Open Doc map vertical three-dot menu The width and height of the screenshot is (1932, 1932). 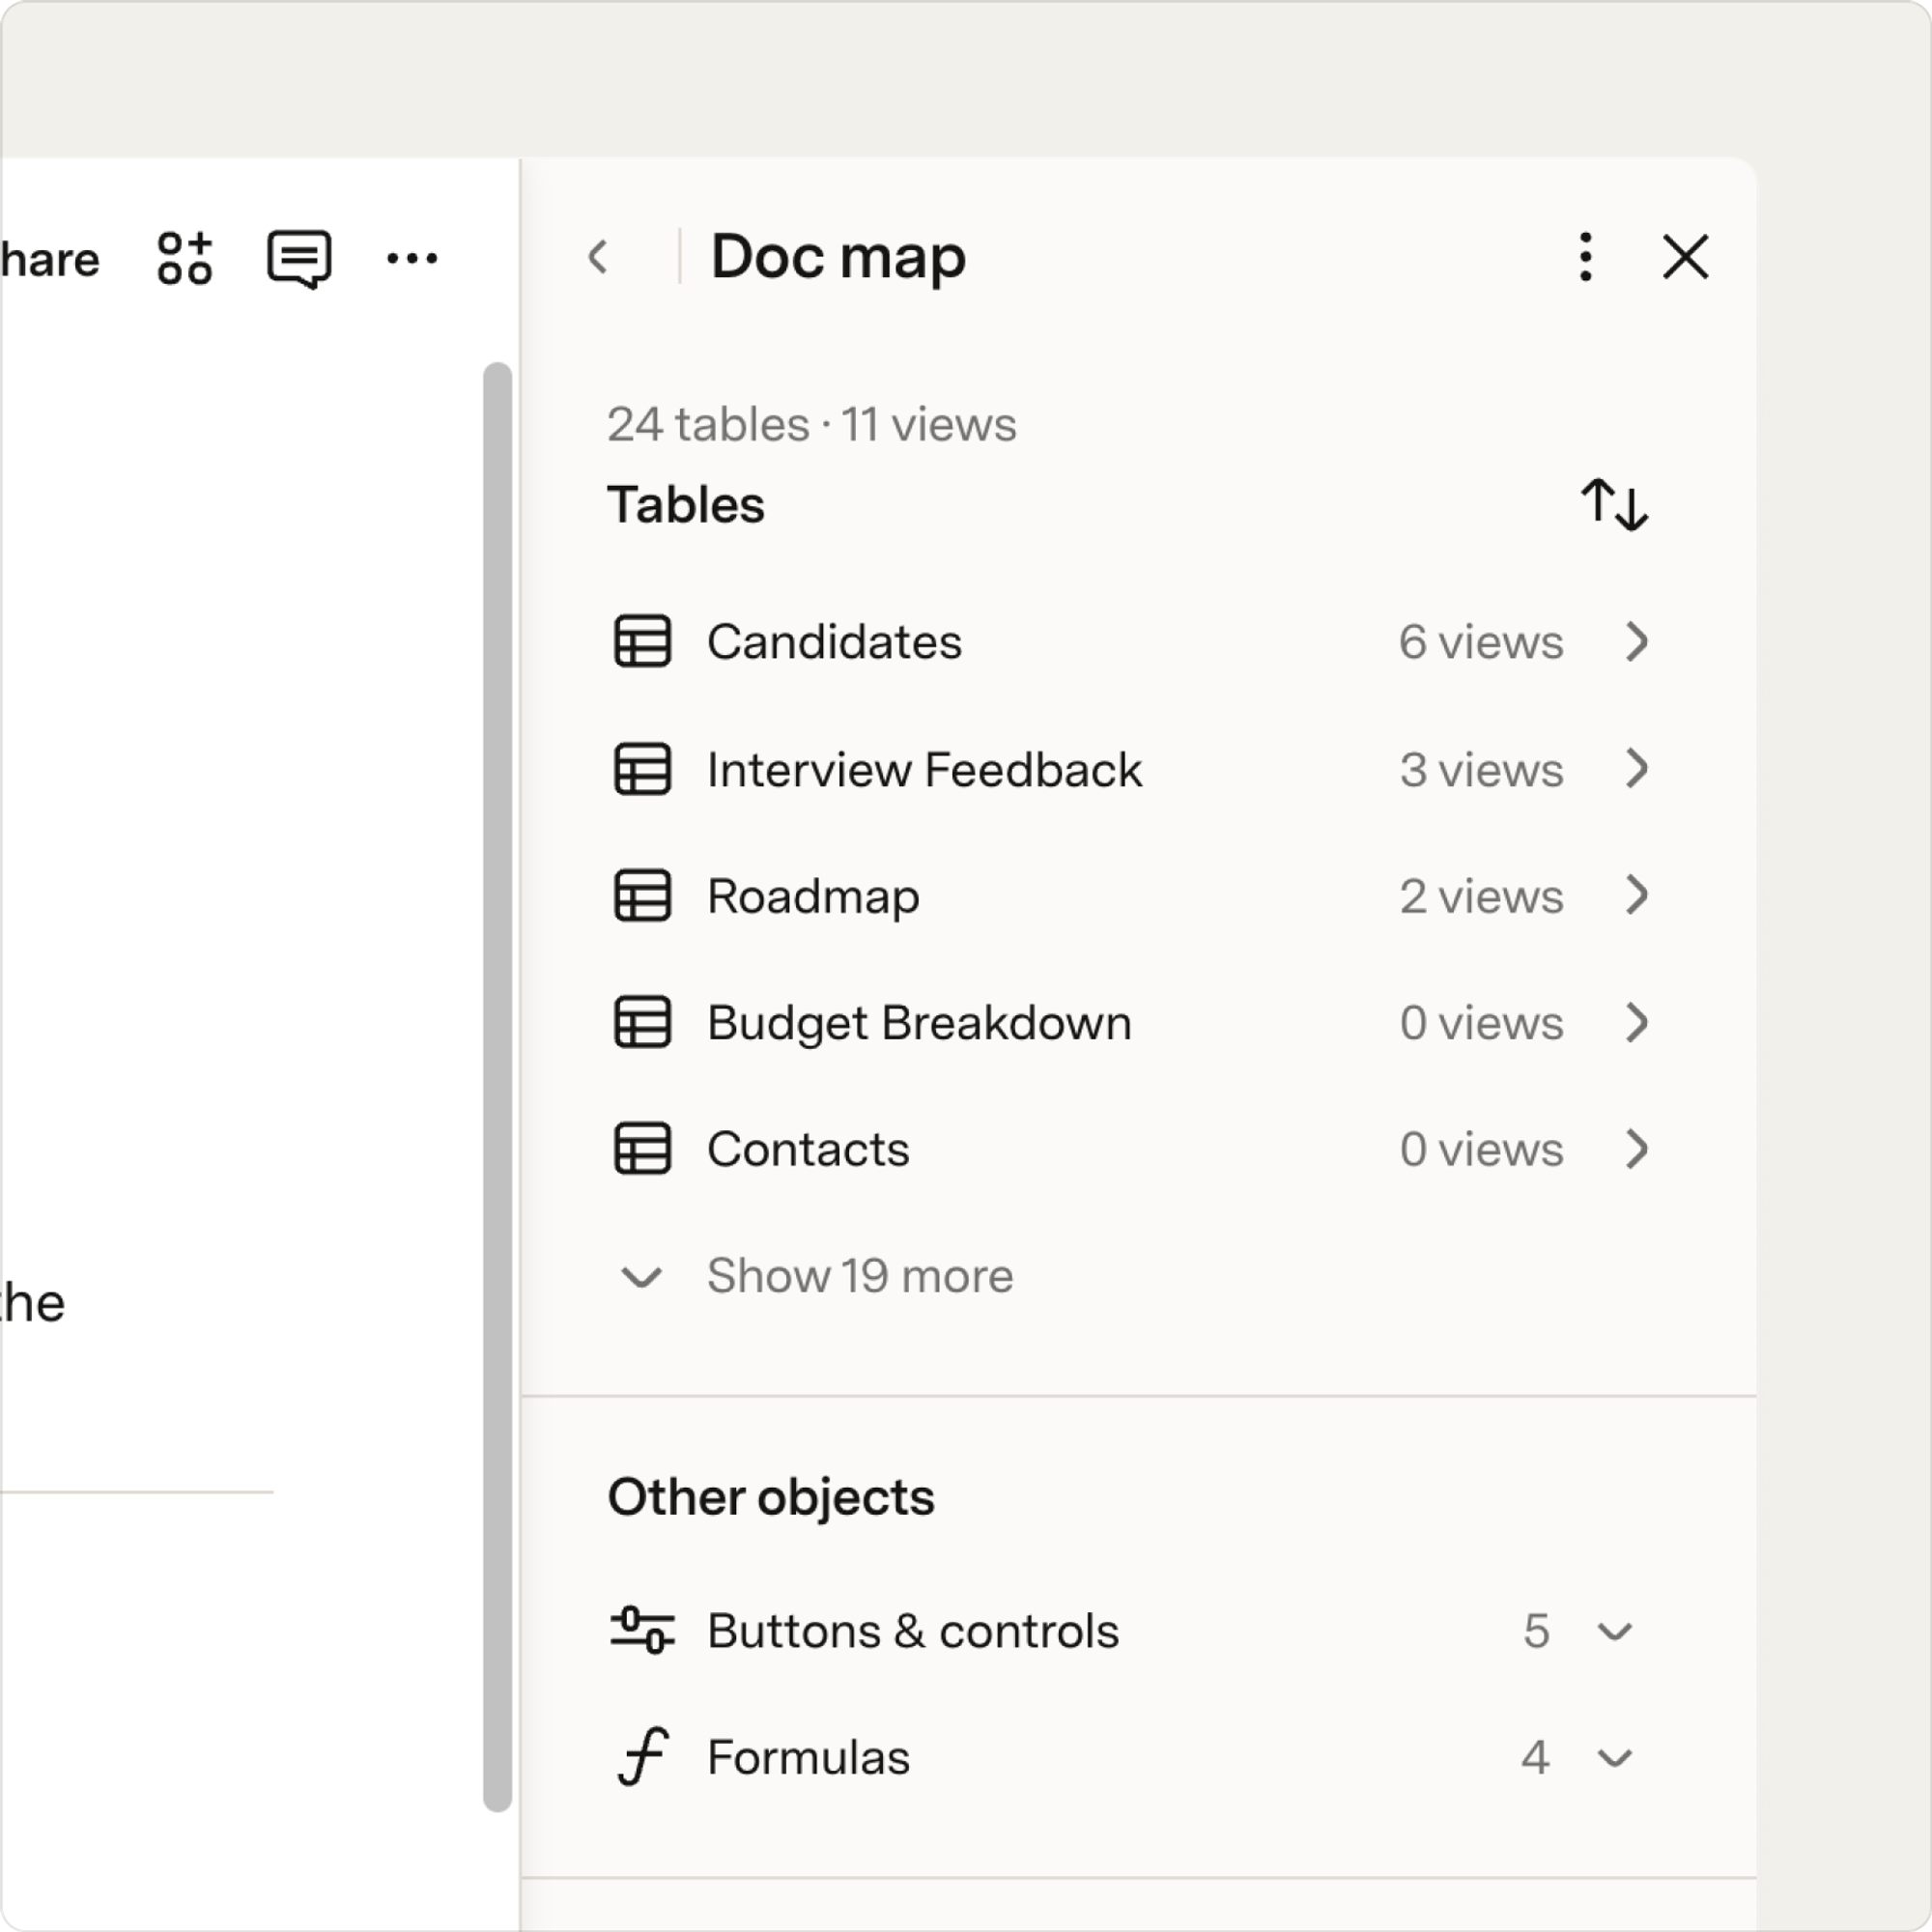point(1586,257)
